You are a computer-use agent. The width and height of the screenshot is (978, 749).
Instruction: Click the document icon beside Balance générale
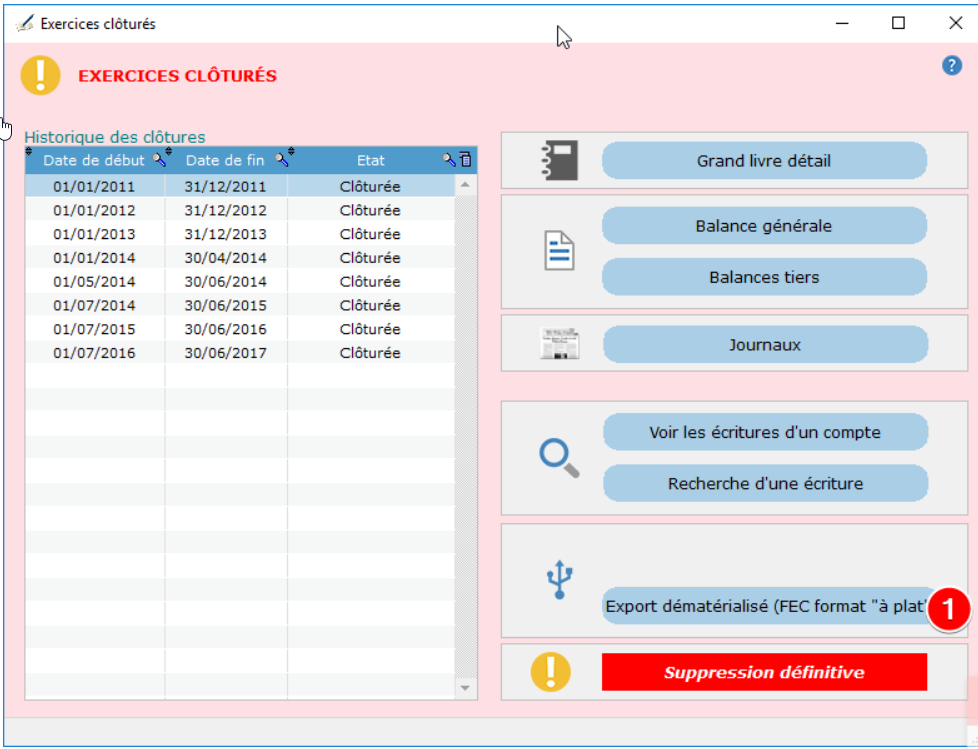[x=560, y=251]
